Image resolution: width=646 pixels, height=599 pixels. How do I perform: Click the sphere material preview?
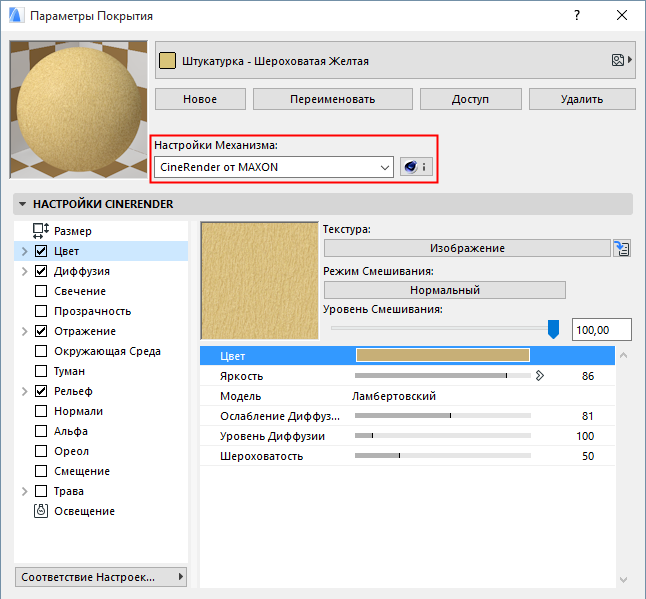point(78,110)
